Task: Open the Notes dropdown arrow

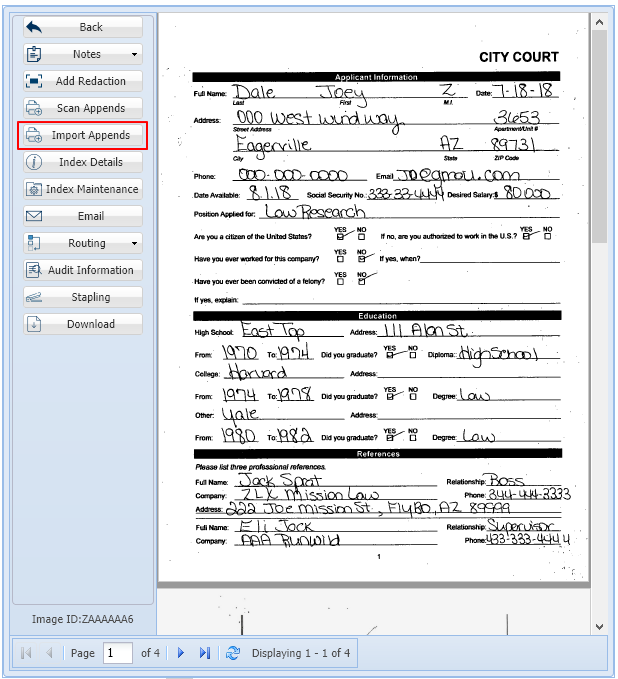Action: (134, 55)
